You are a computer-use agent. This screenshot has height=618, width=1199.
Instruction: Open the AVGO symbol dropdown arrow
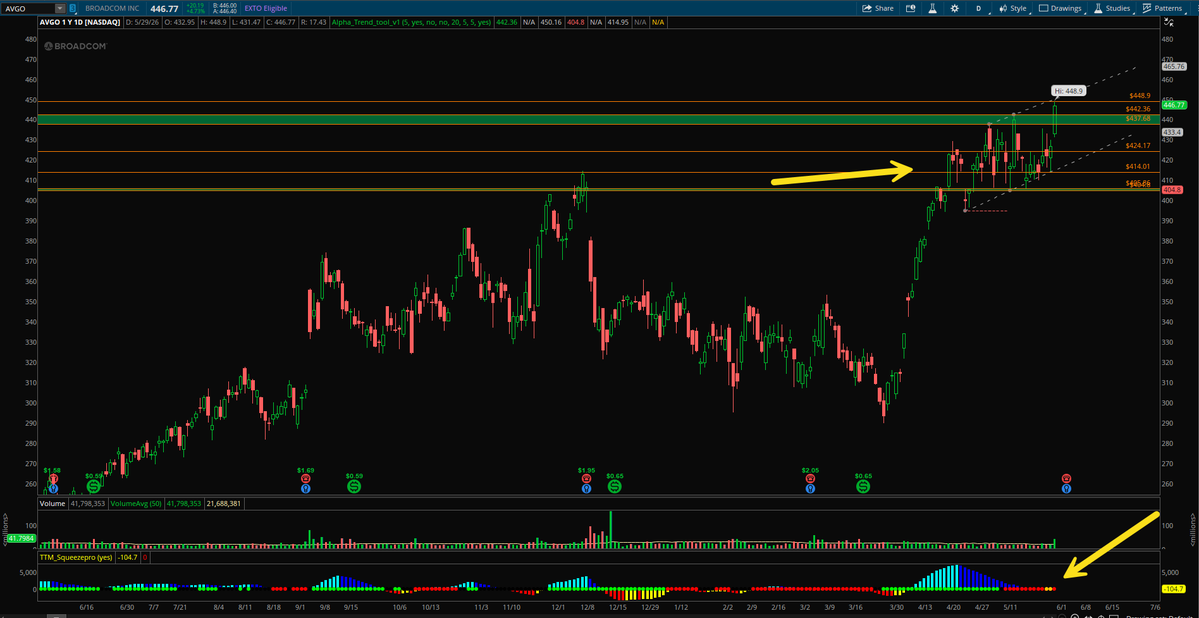coord(60,8)
